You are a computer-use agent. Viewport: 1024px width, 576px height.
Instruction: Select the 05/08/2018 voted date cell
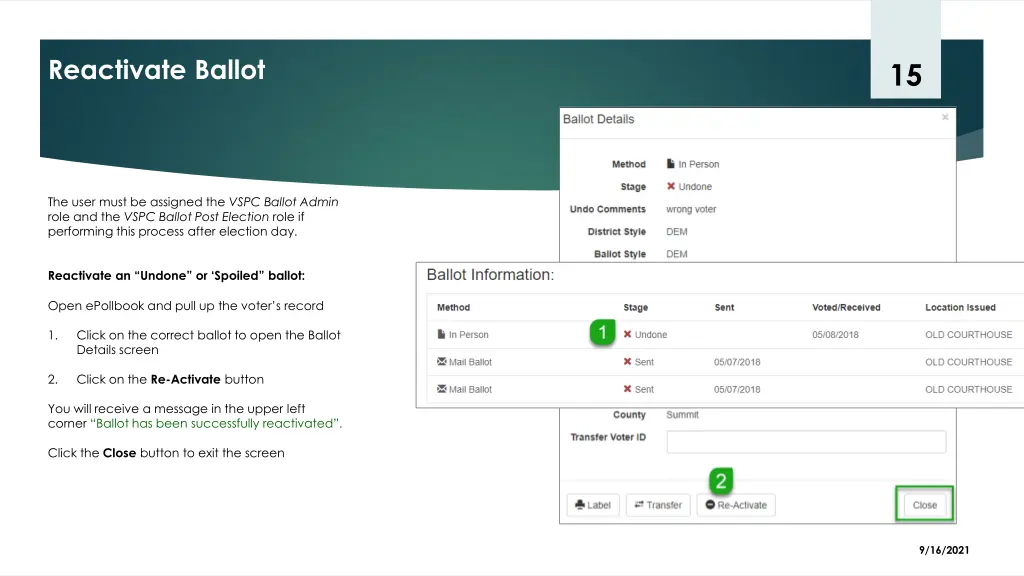835,335
